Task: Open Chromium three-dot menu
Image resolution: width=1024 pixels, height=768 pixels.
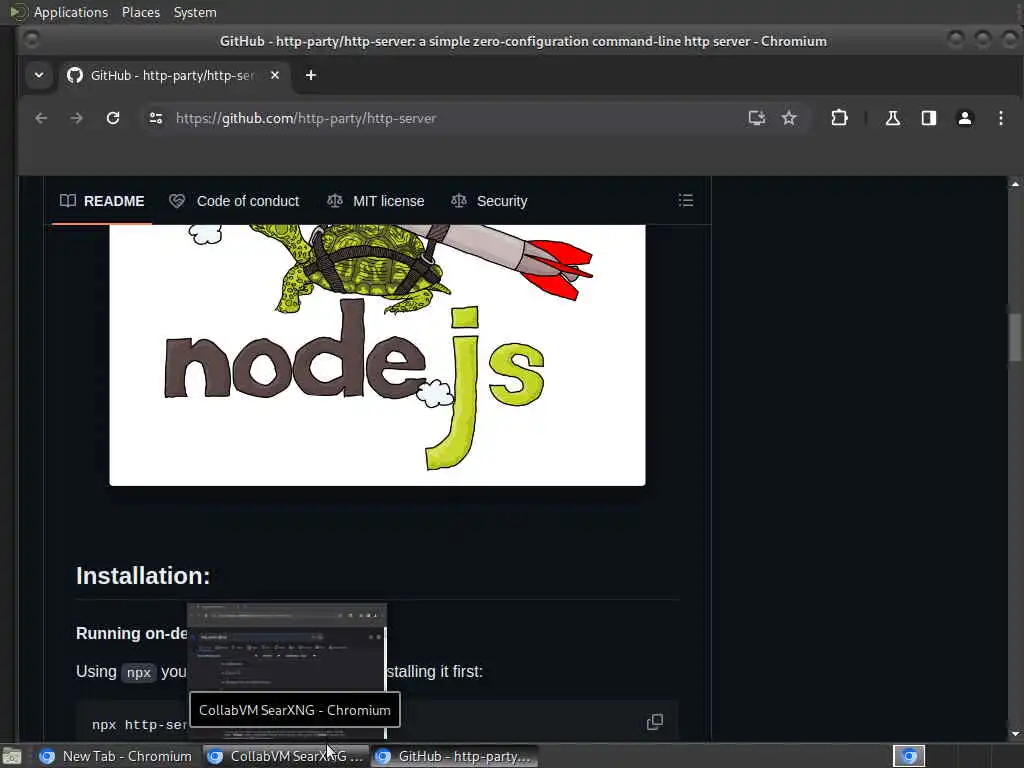Action: pos(1000,118)
